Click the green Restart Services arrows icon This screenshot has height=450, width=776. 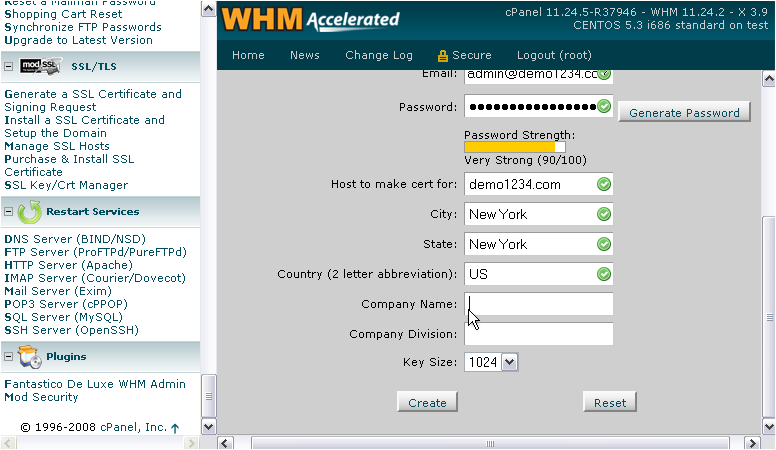click(30, 212)
